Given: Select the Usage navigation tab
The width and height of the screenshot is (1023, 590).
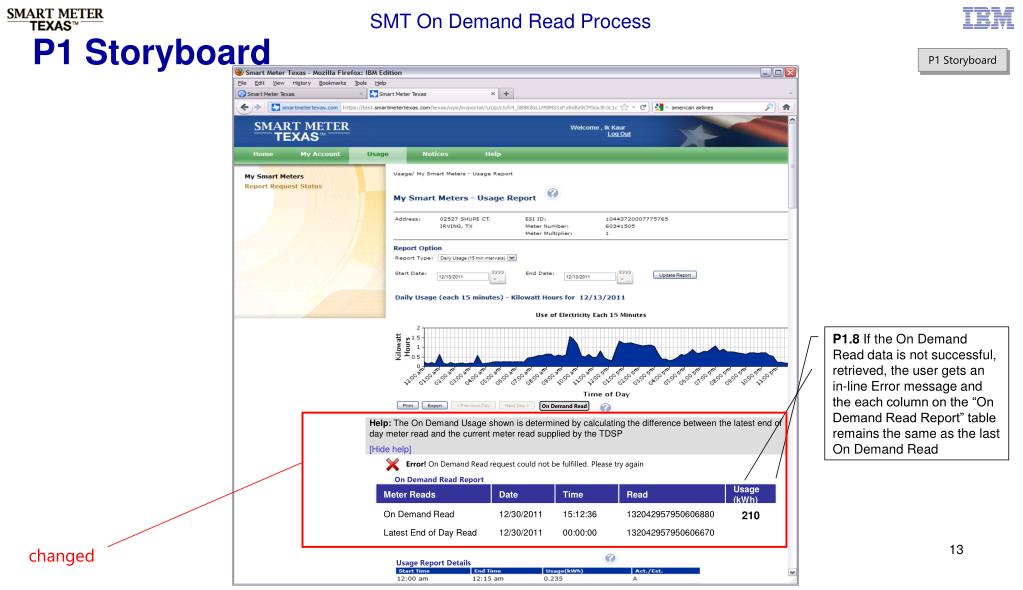Looking at the screenshot, I should (377, 154).
